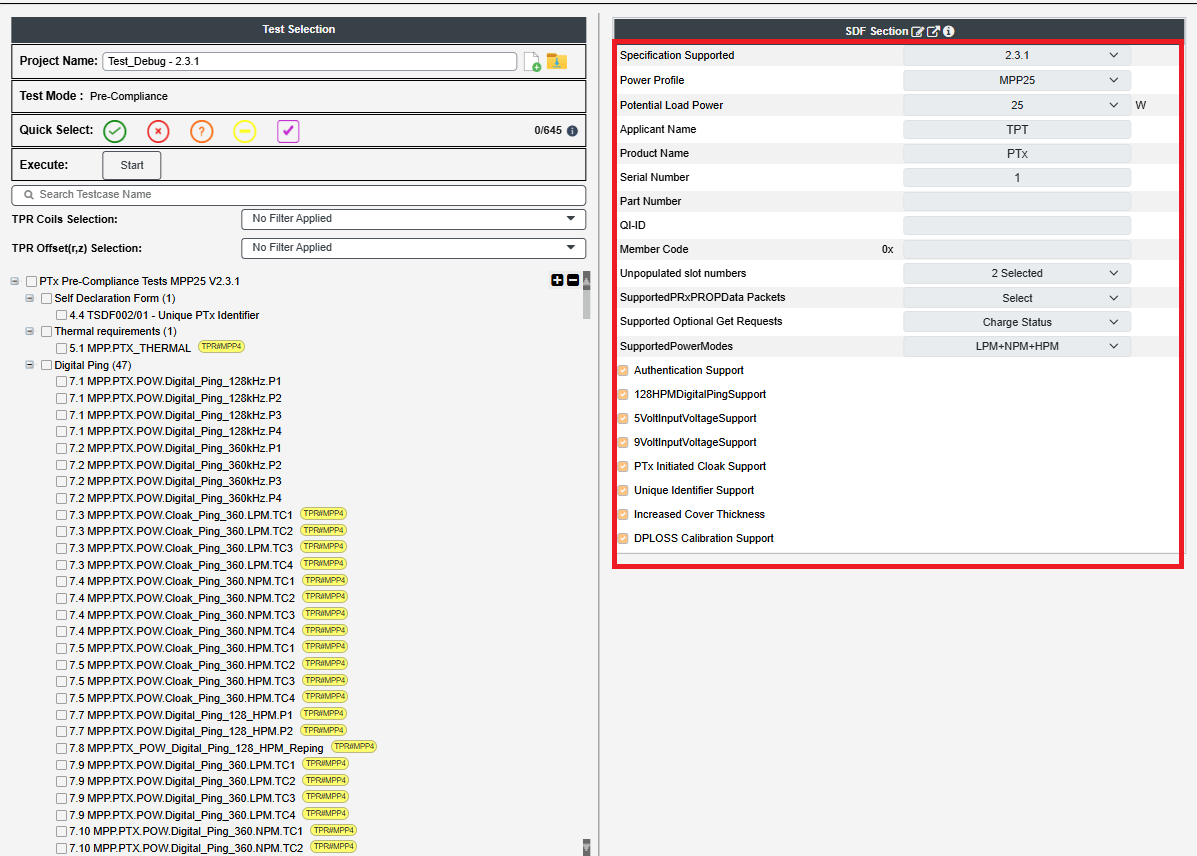Open SupportedPowerModes dropdown
Screen dimensions: 1197x856
[x=1017, y=347]
